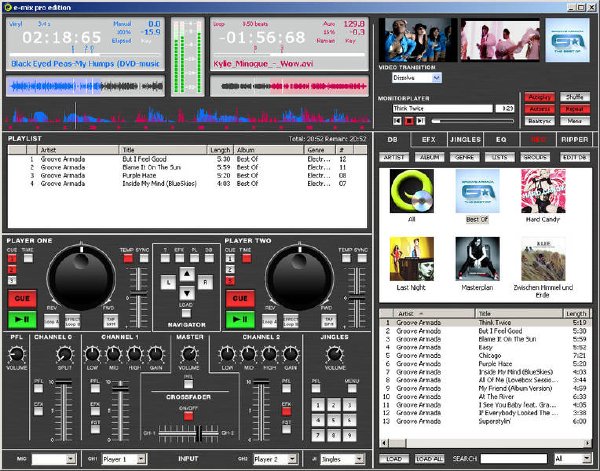Open the CH1 Player 1 input dropdown

[141, 459]
